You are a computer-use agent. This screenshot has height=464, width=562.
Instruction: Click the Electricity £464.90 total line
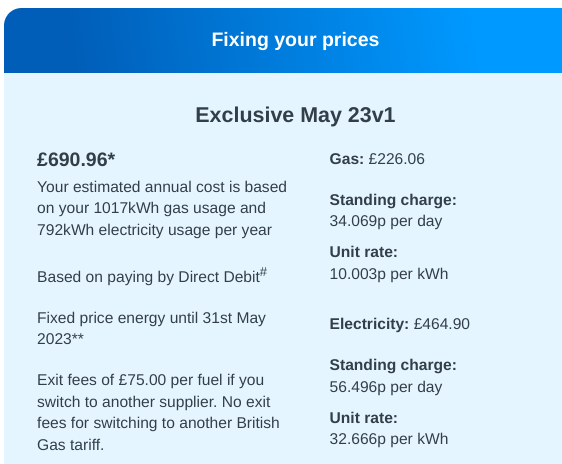pyautogui.click(x=399, y=324)
